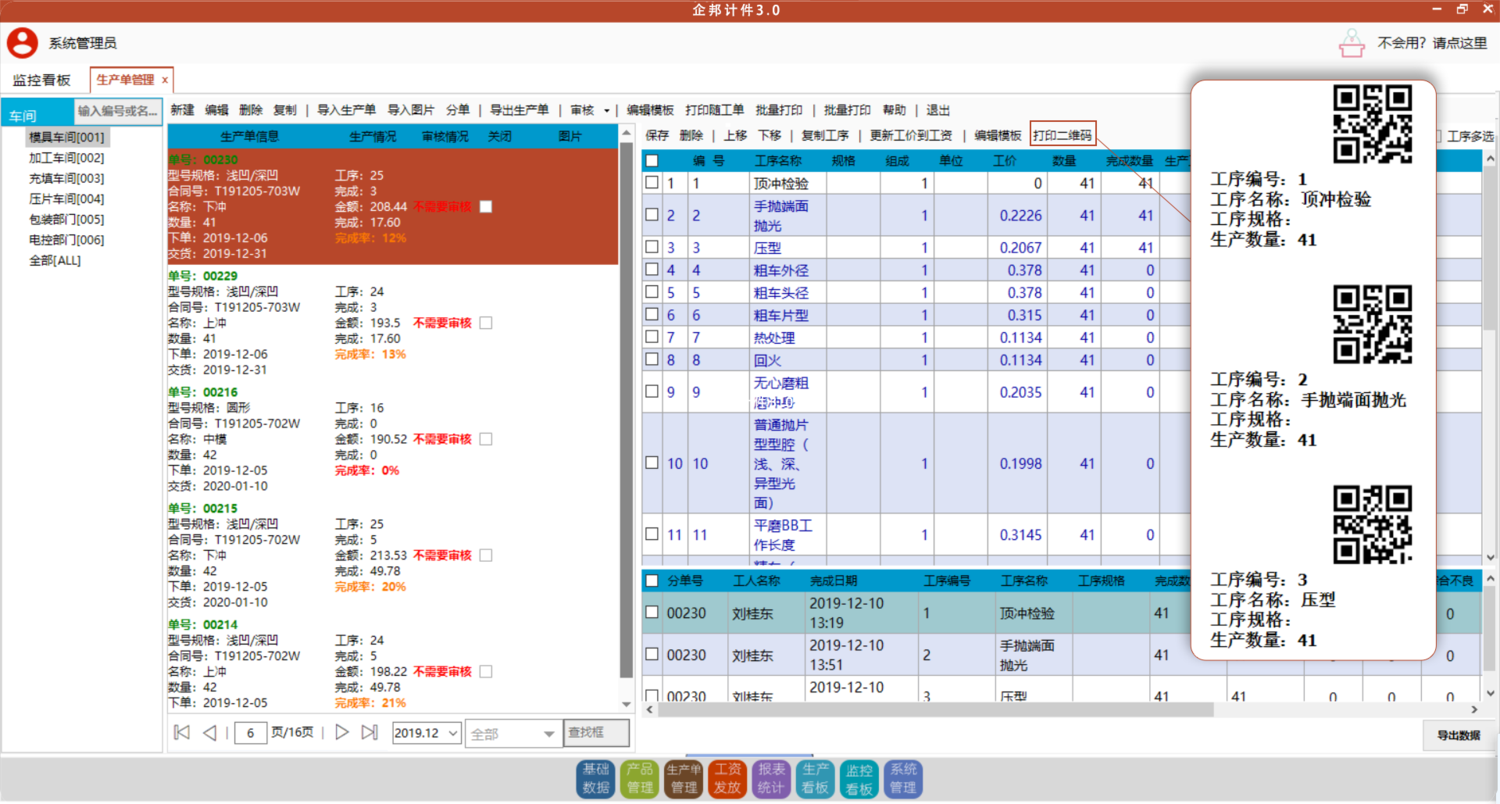Open 系统管理 from the bottom bar
The width and height of the screenshot is (1500, 804).
click(903, 778)
